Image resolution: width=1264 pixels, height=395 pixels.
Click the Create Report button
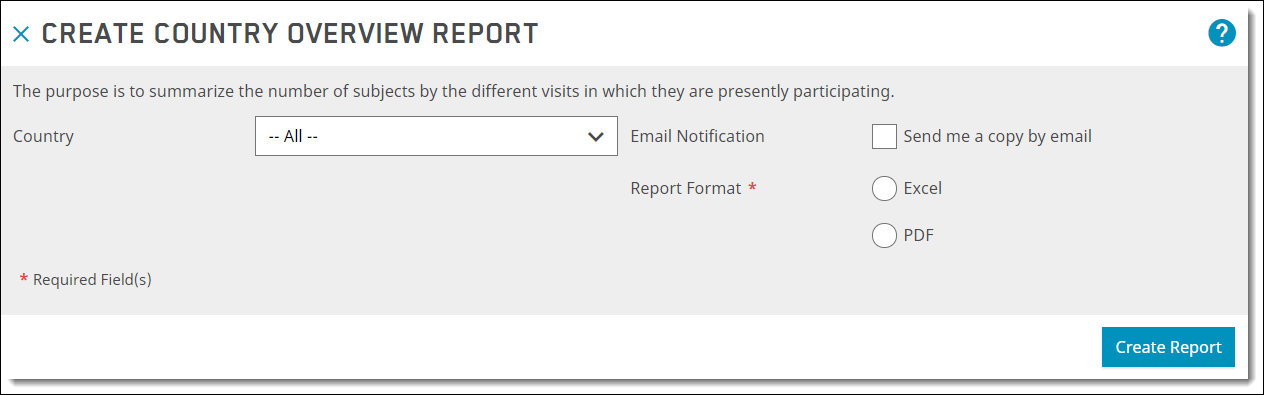click(x=1168, y=347)
